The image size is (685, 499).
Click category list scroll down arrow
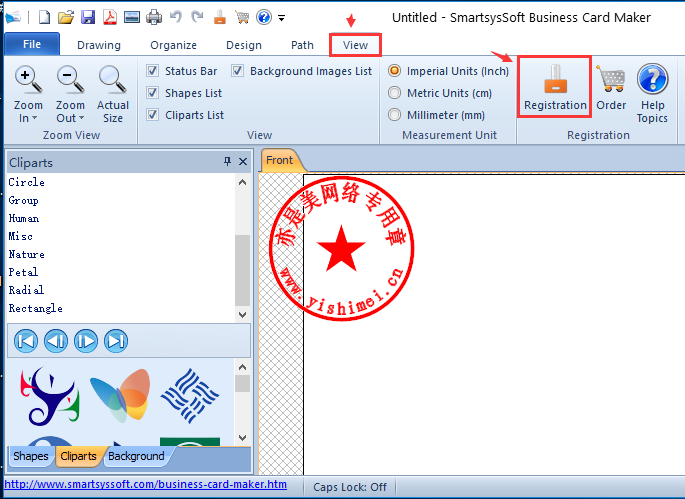(242, 315)
